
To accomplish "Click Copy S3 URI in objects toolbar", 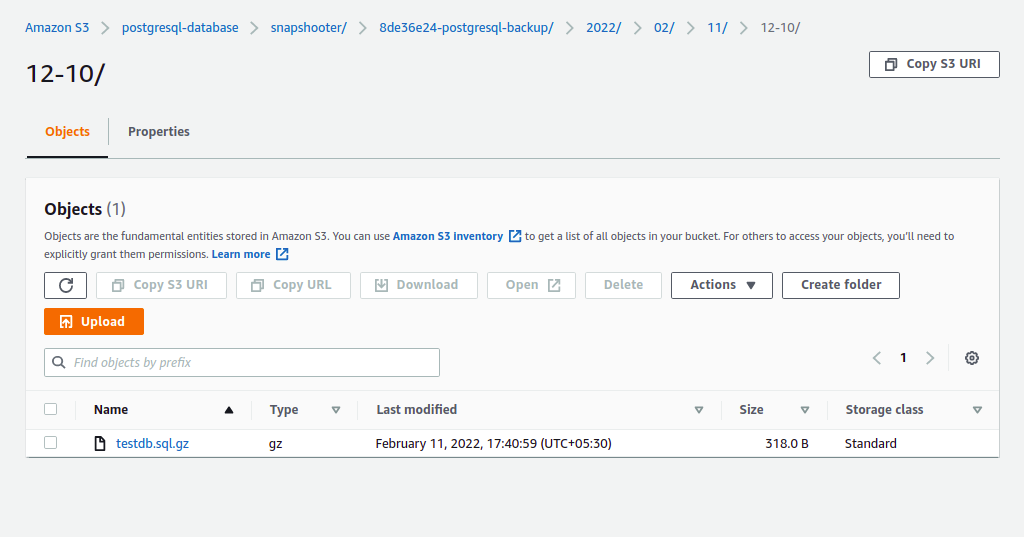I will (161, 285).
